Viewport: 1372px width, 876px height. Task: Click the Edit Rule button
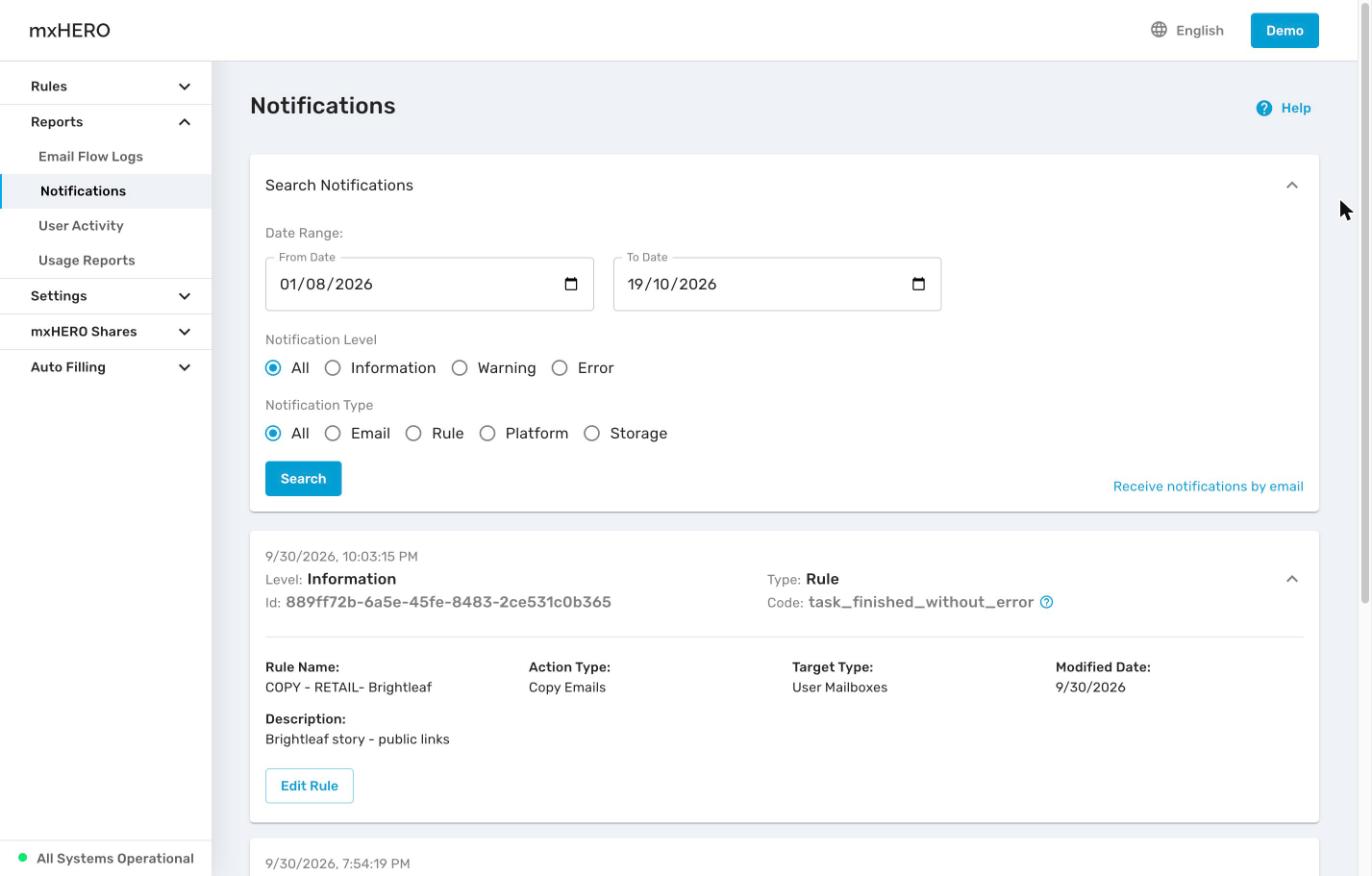pos(309,786)
